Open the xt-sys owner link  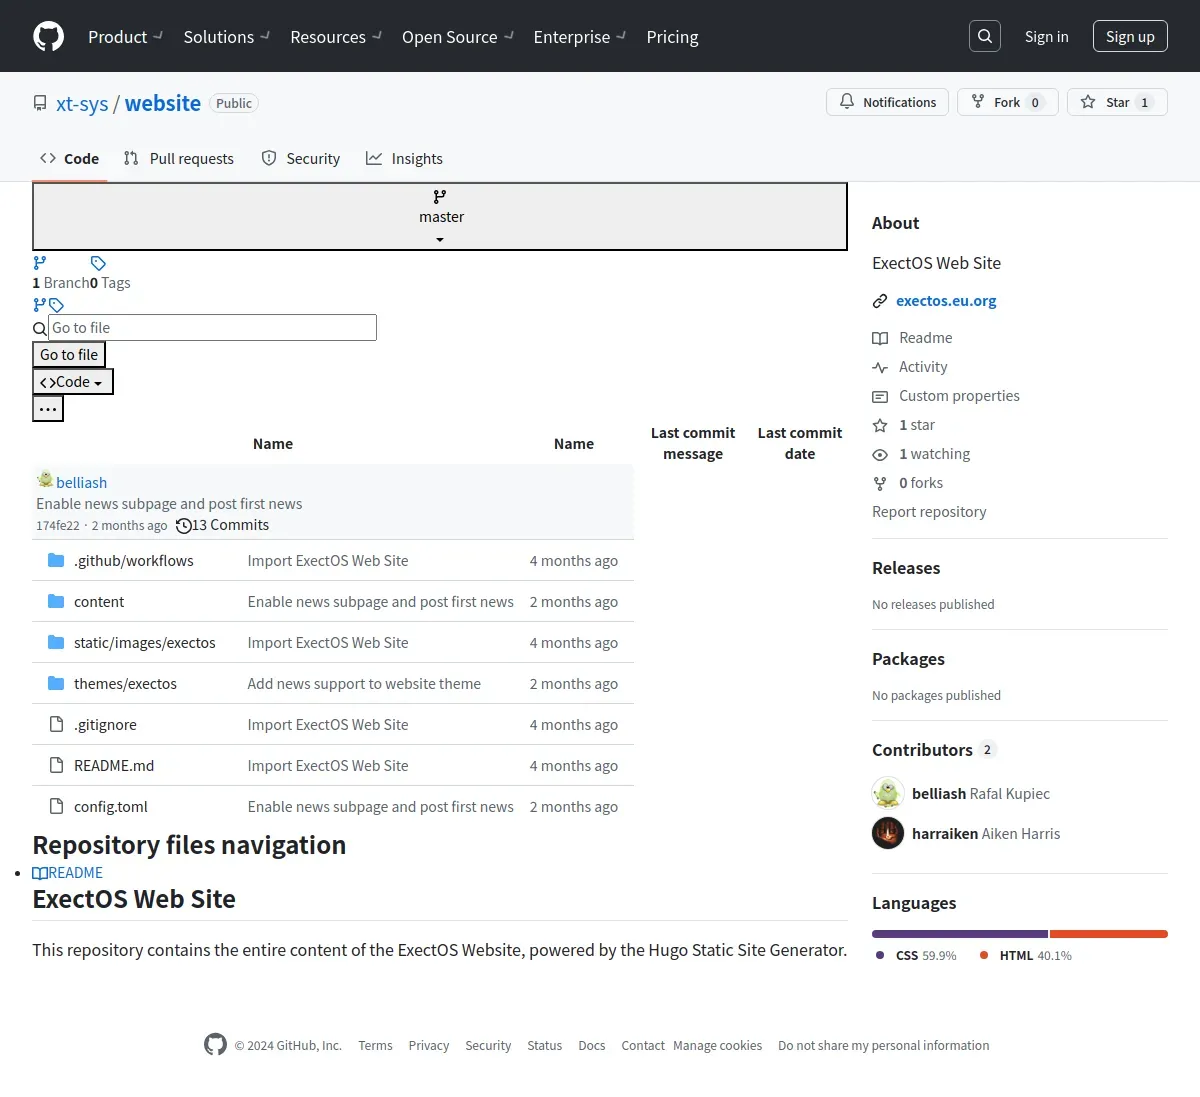point(82,103)
